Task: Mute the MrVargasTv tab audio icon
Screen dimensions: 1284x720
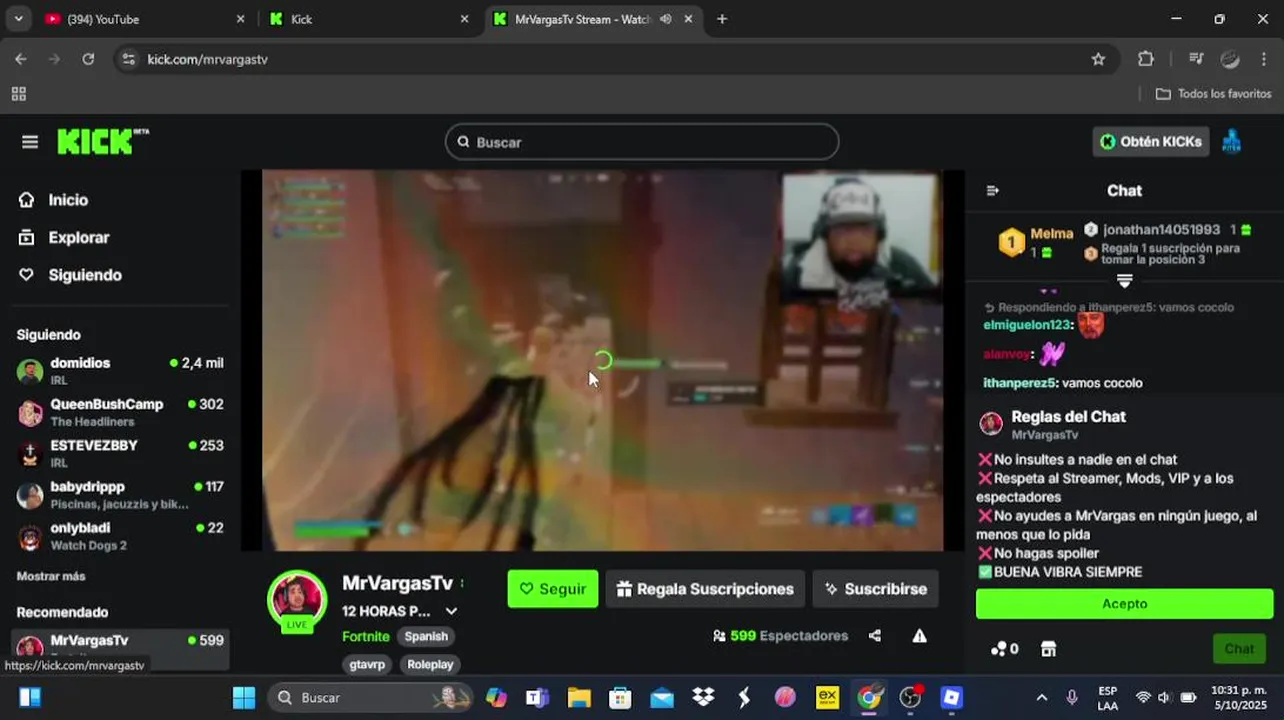Action: pos(665,19)
